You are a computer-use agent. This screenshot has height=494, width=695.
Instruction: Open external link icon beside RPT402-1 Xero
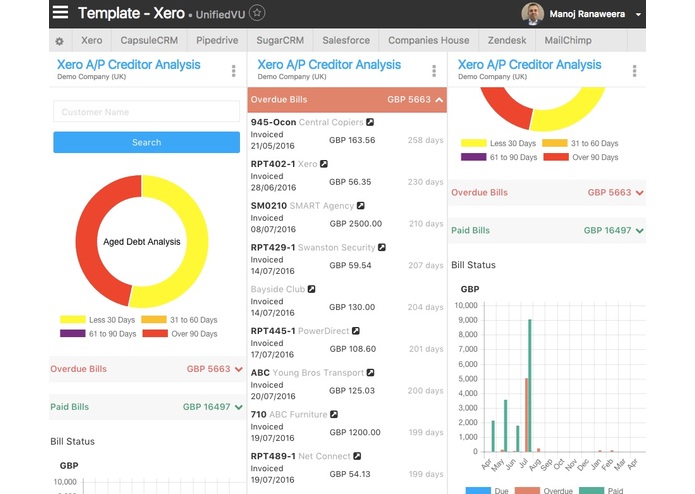tap(324, 164)
